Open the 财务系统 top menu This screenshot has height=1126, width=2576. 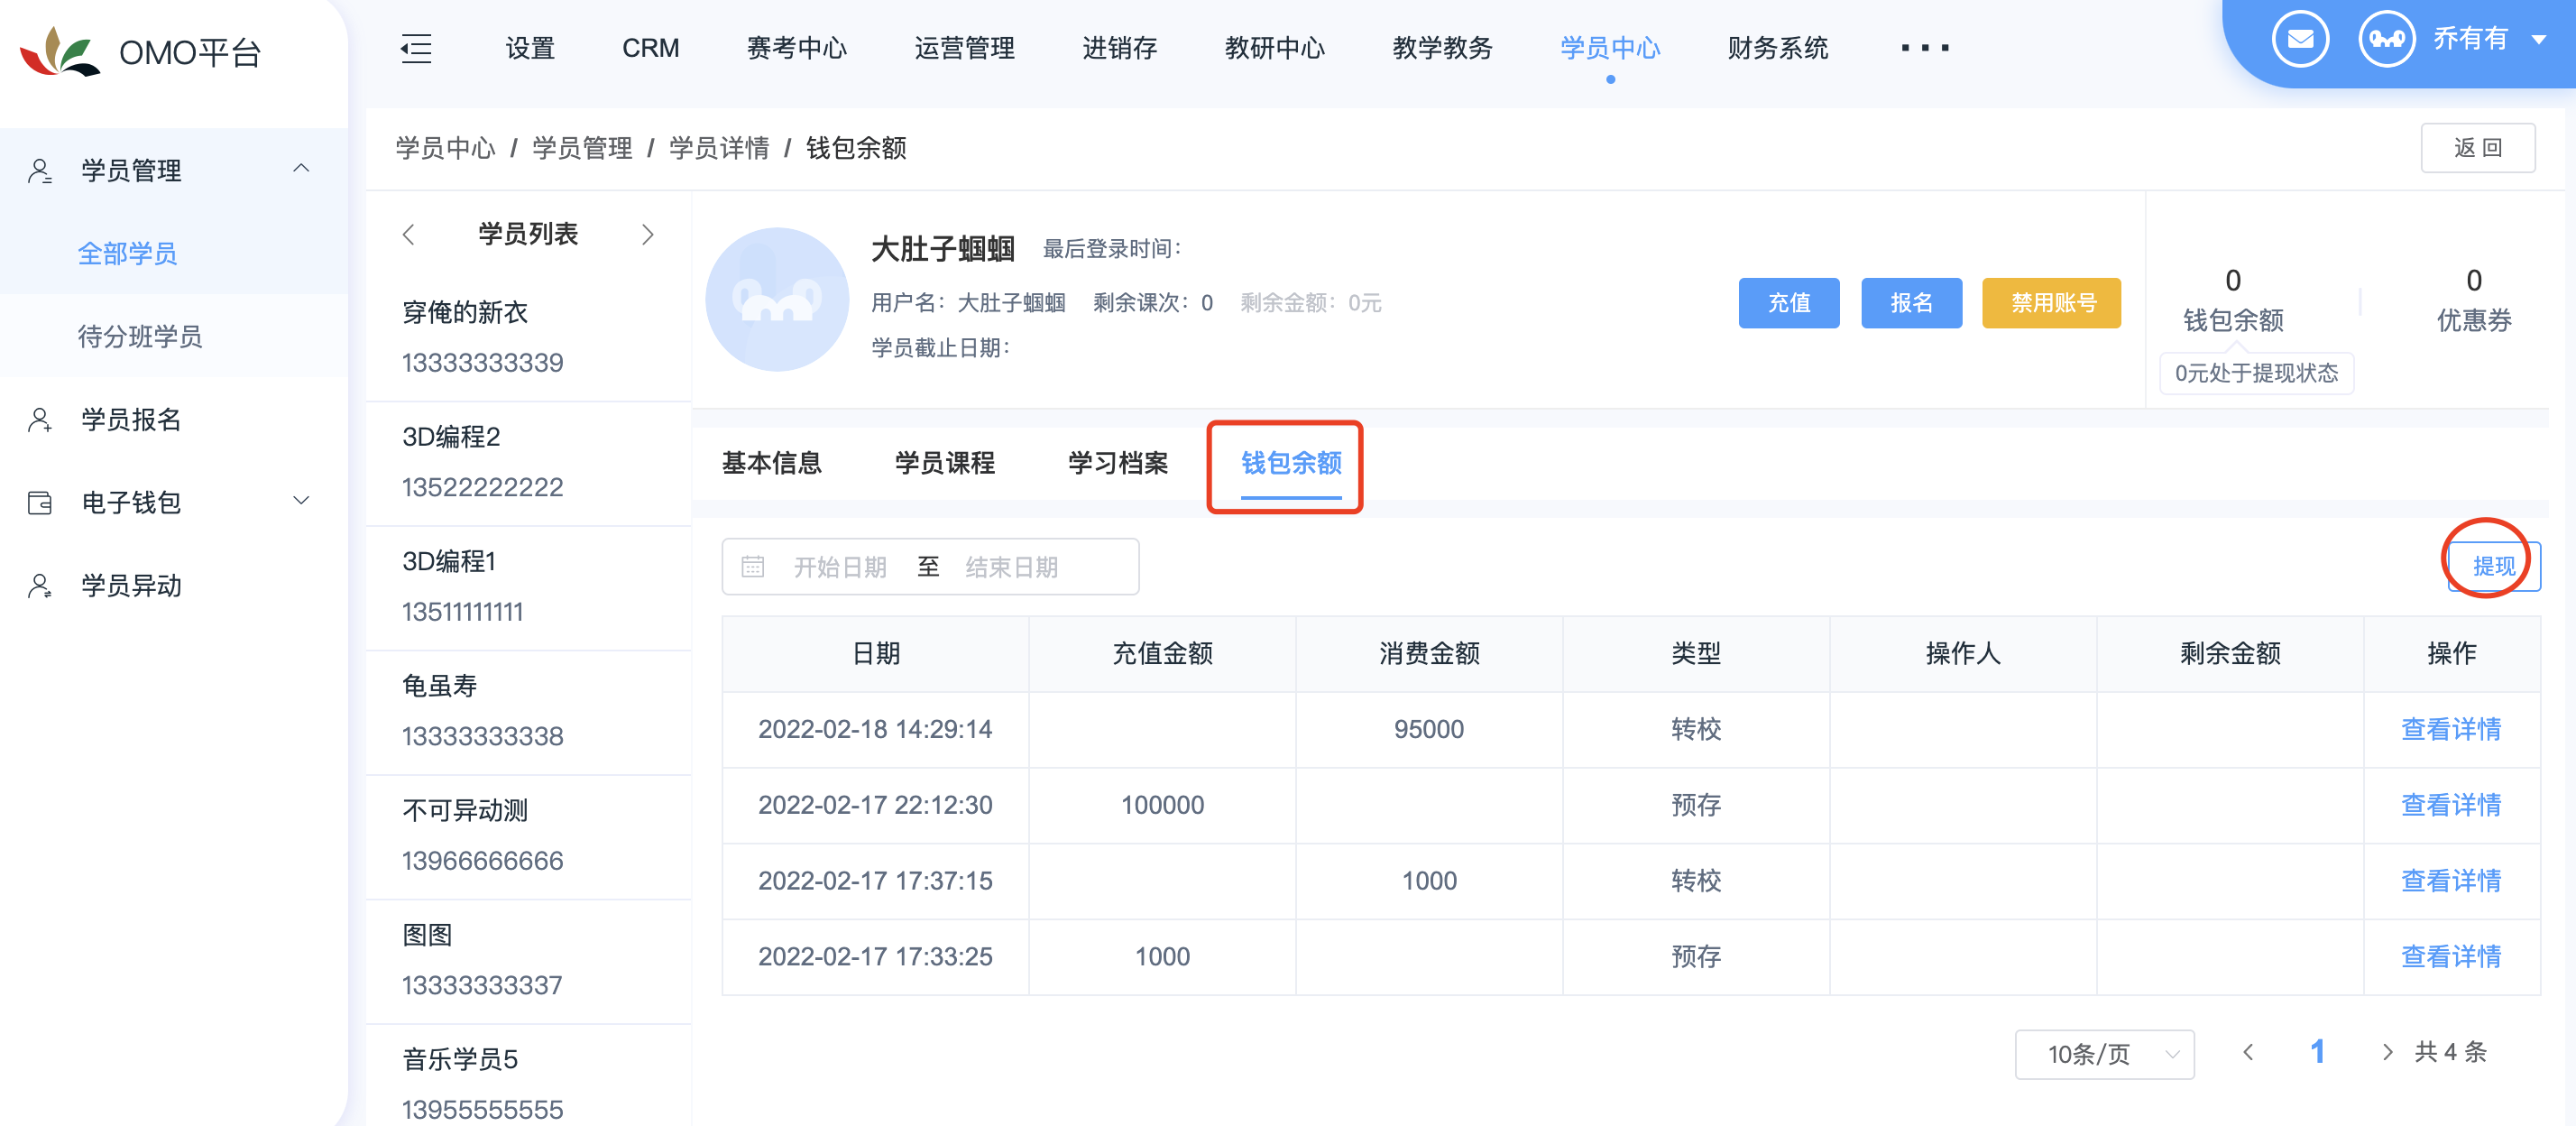pos(1777,48)
